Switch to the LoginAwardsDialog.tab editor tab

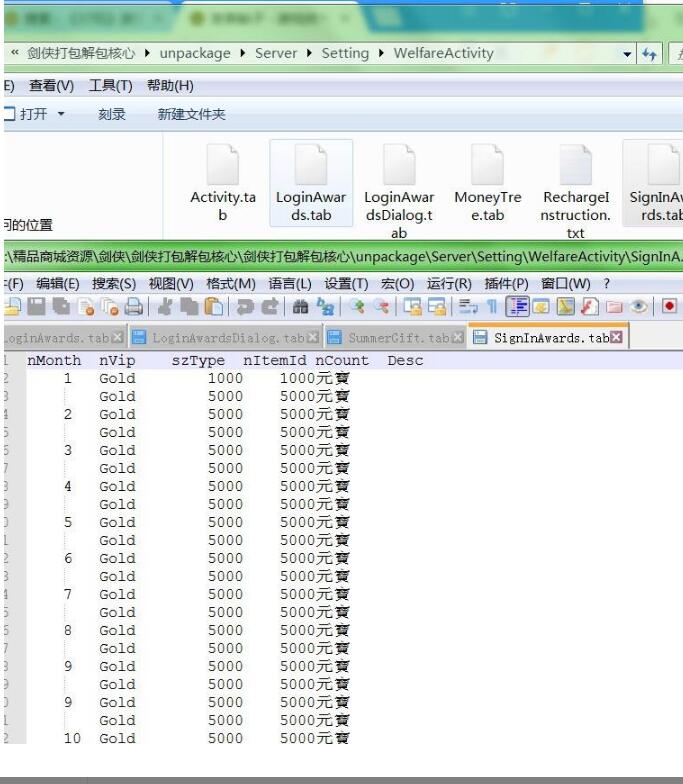[226, 338]
